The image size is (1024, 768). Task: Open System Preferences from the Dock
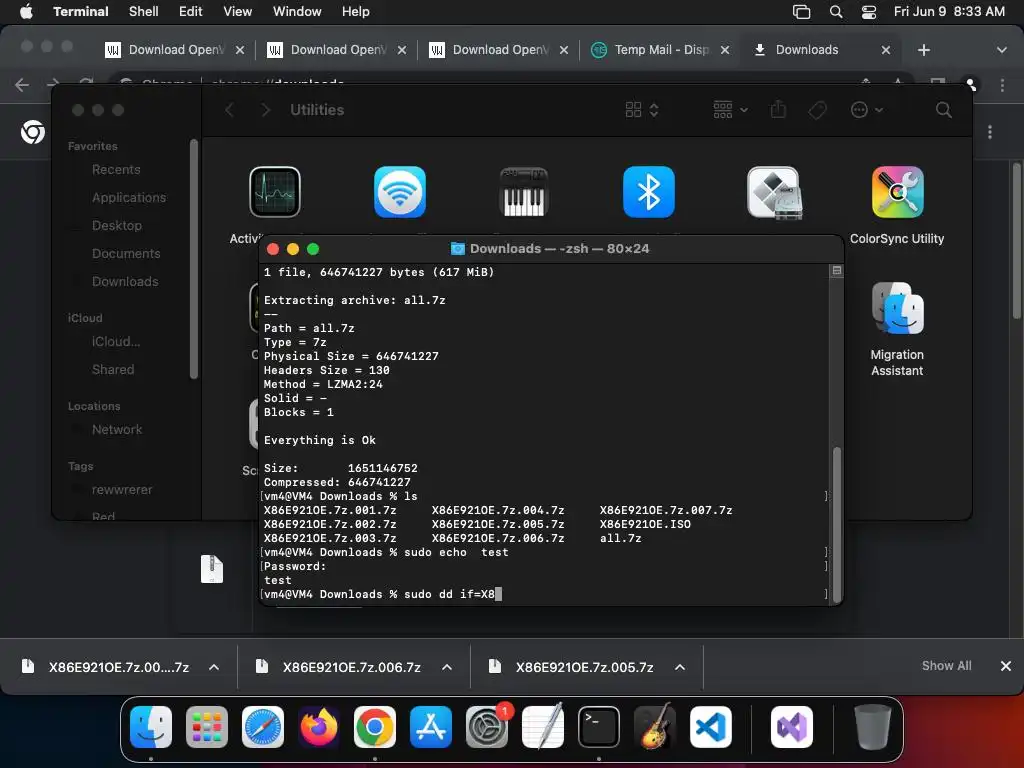(x=487, y=727)
